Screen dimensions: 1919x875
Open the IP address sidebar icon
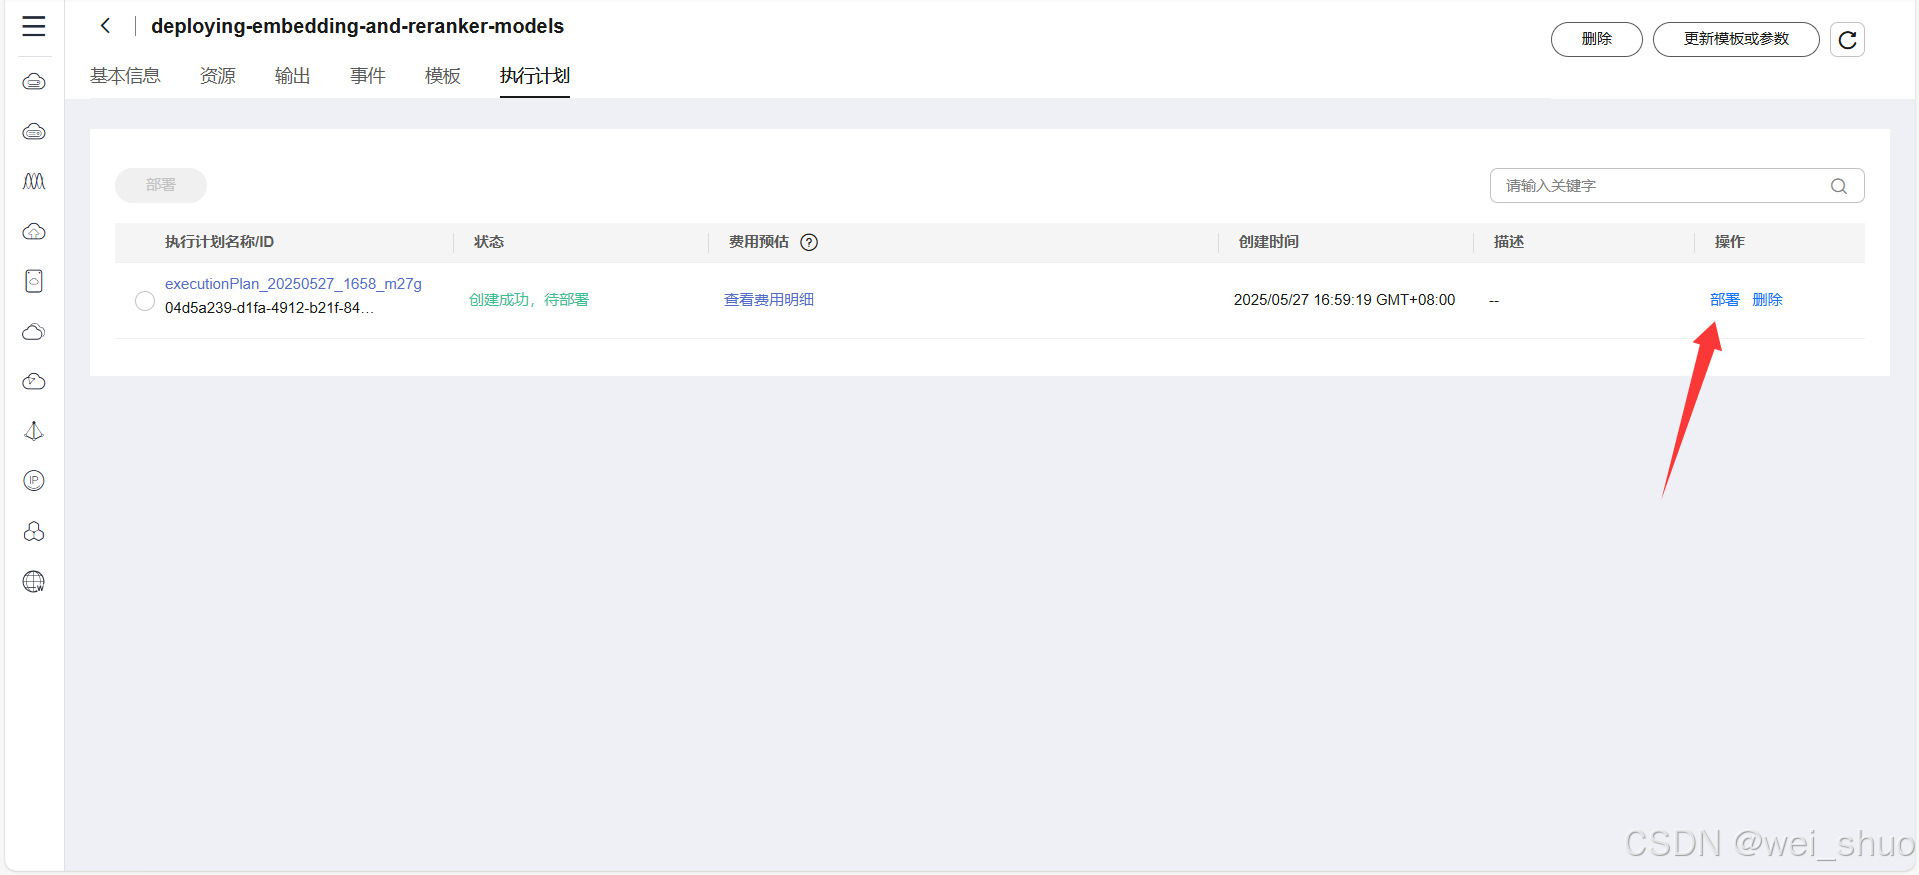pos(34,481)
